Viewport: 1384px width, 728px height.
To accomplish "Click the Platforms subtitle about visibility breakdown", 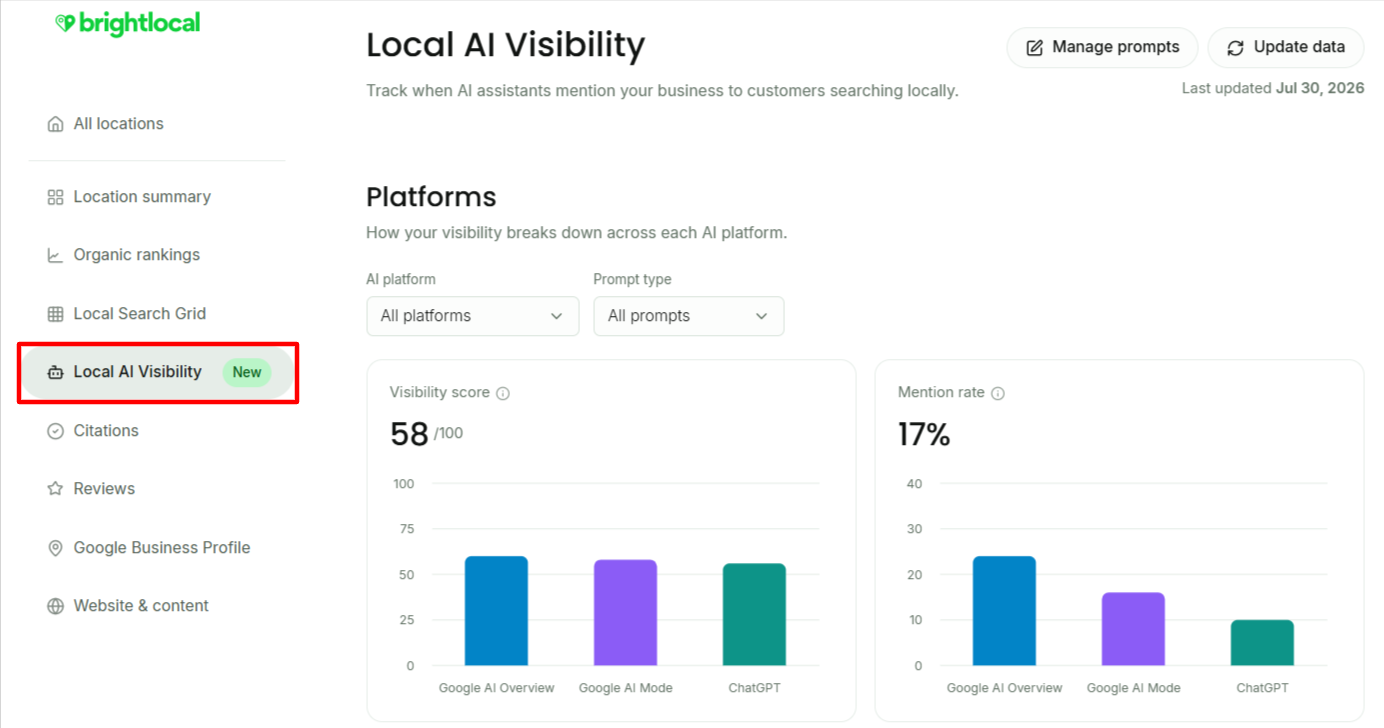I will coord(577,233).
